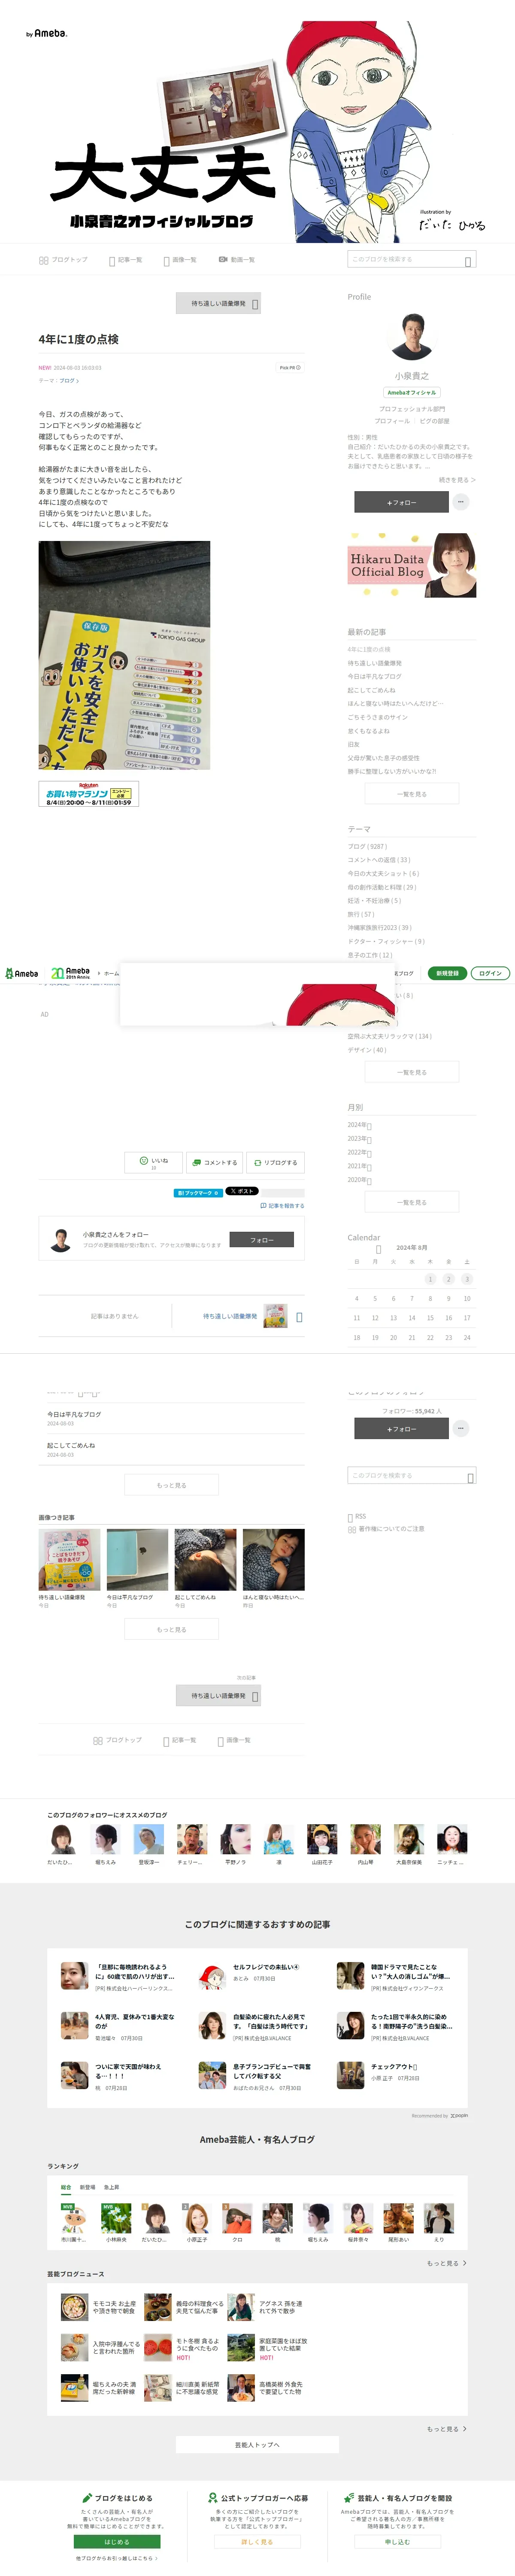This screenshot has height=2576, width=515.
Task: Open the RSS feed link
Action: point(357,1517)
